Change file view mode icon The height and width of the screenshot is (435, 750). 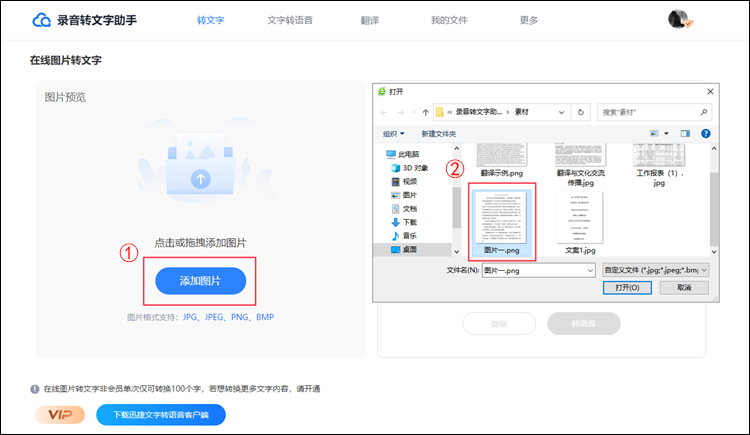point(654,134)
